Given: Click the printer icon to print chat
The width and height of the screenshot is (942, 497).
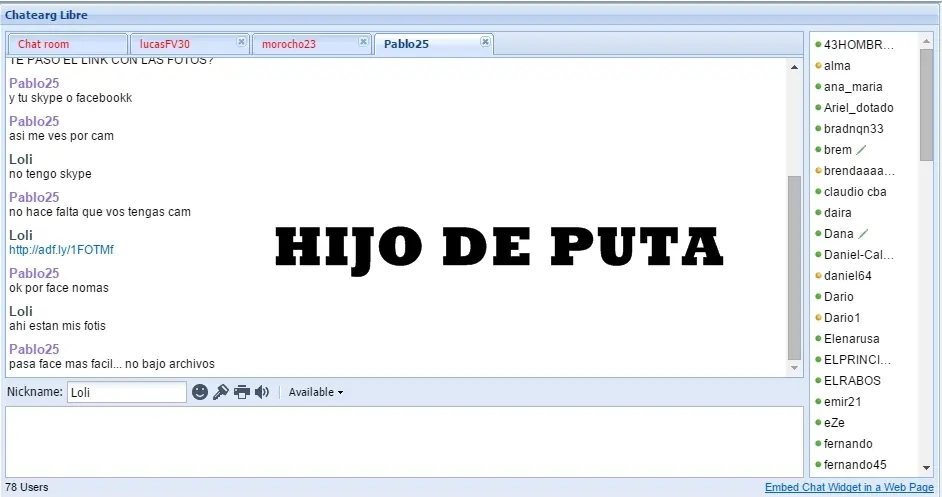Looking at the screenshot, I should click(242, 392).
